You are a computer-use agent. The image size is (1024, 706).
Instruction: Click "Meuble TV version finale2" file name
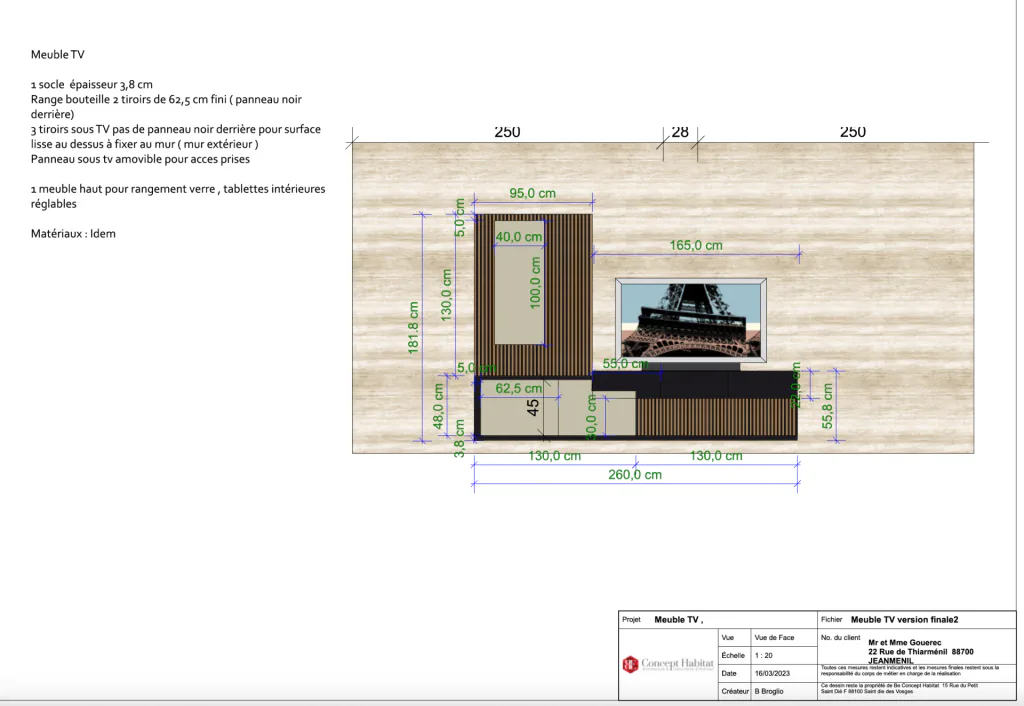904,620
